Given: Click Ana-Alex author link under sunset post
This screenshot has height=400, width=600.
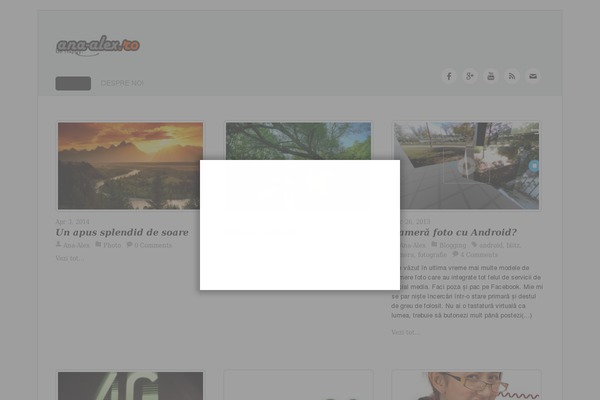Looking at the screenshot, I should click(x=76, y=245).
